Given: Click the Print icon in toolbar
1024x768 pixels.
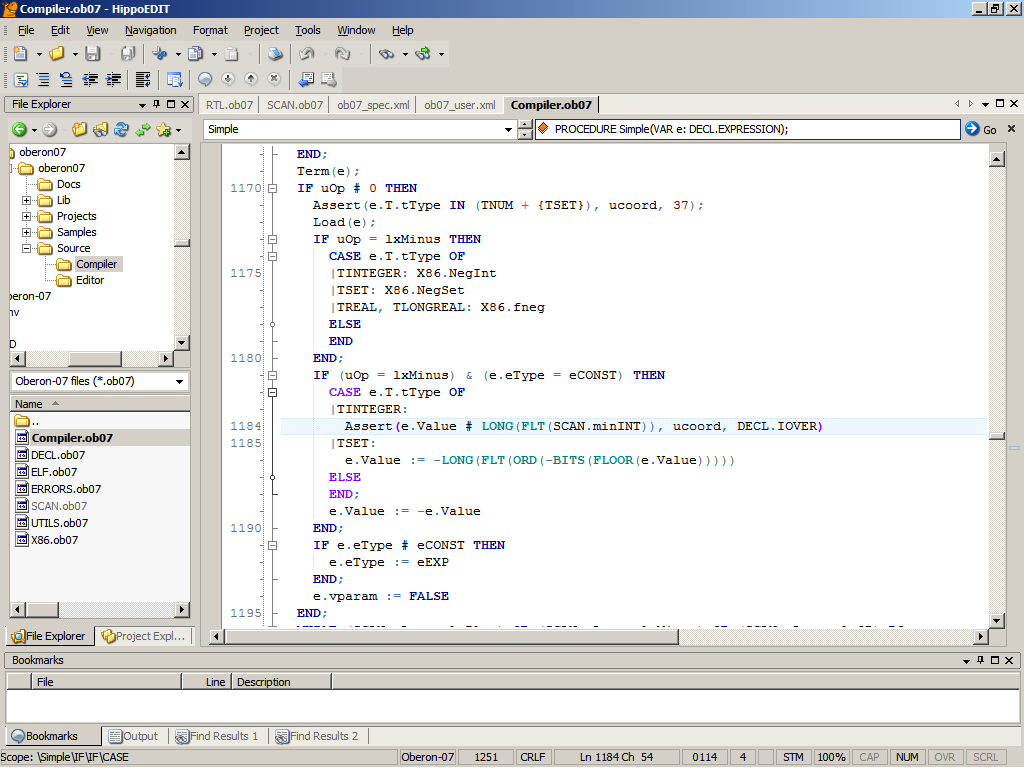Looking at the screenshot, I should [275, 54].
